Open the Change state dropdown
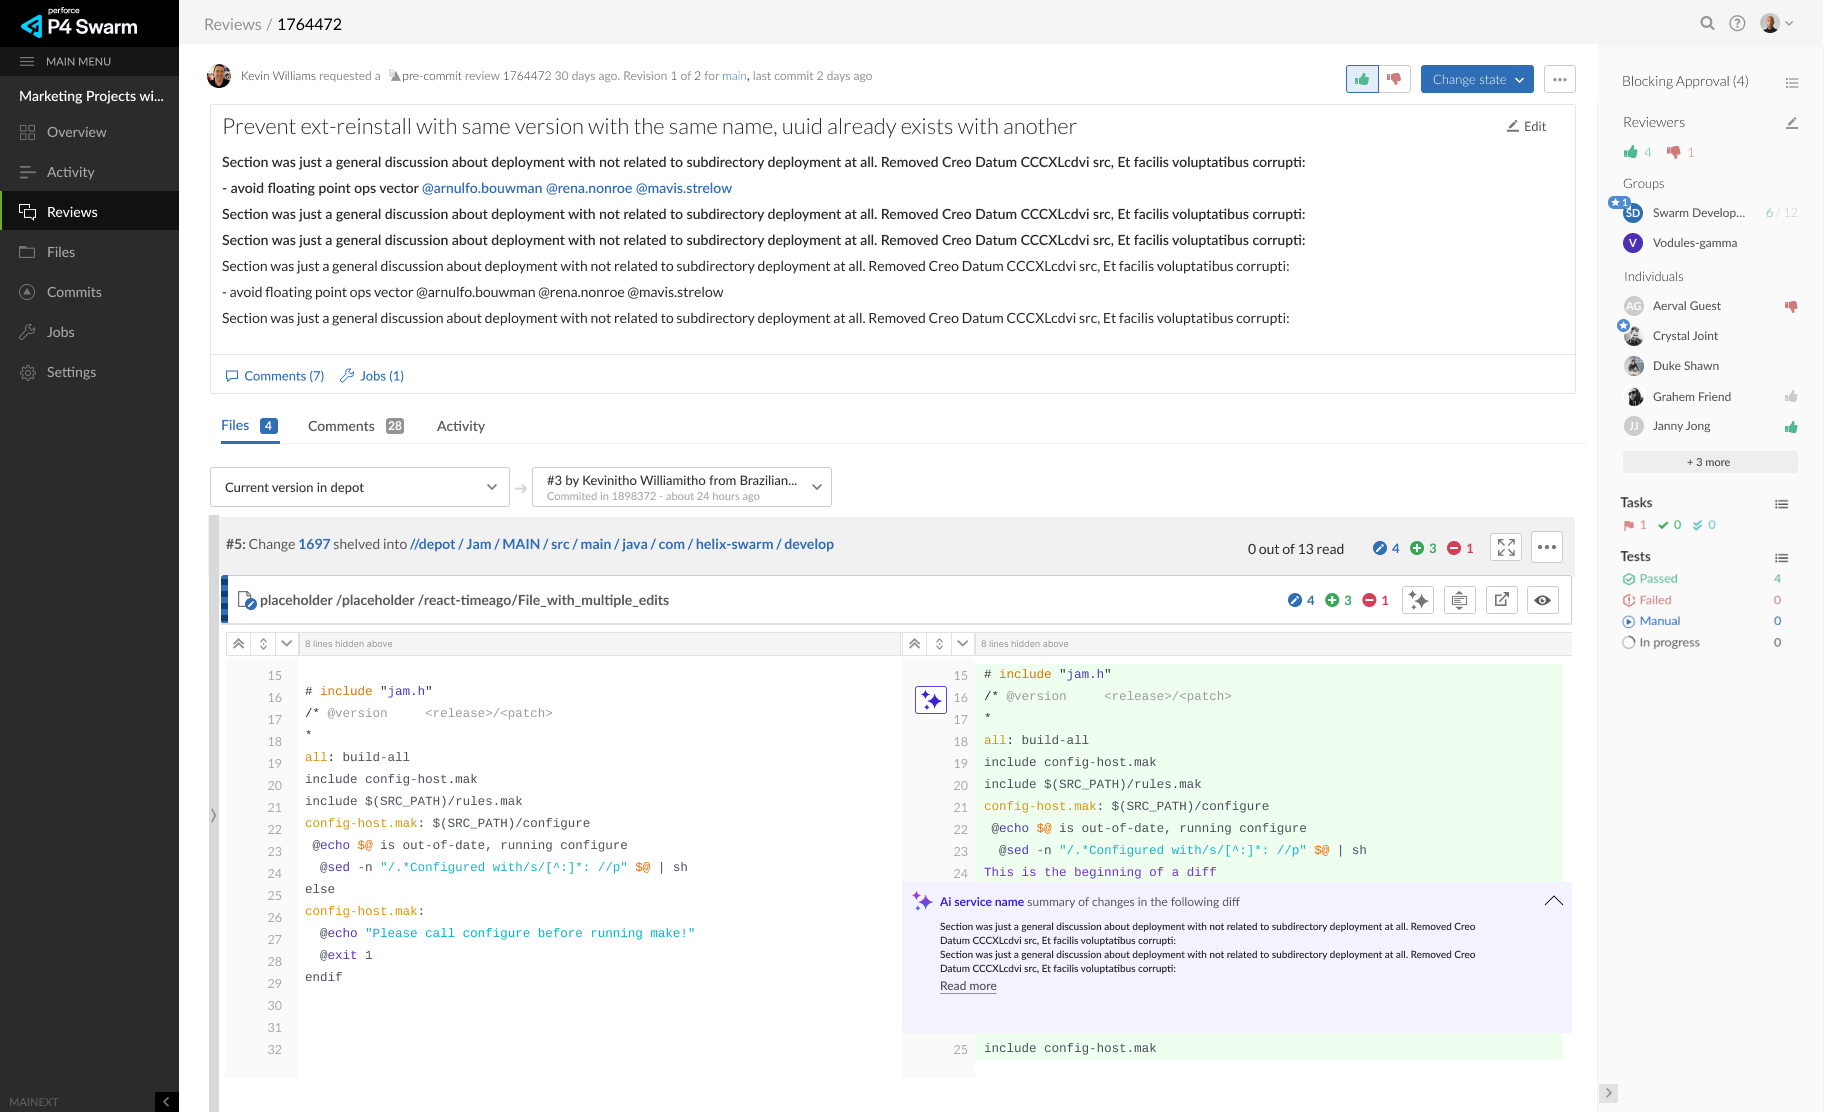 [1477, 79]
